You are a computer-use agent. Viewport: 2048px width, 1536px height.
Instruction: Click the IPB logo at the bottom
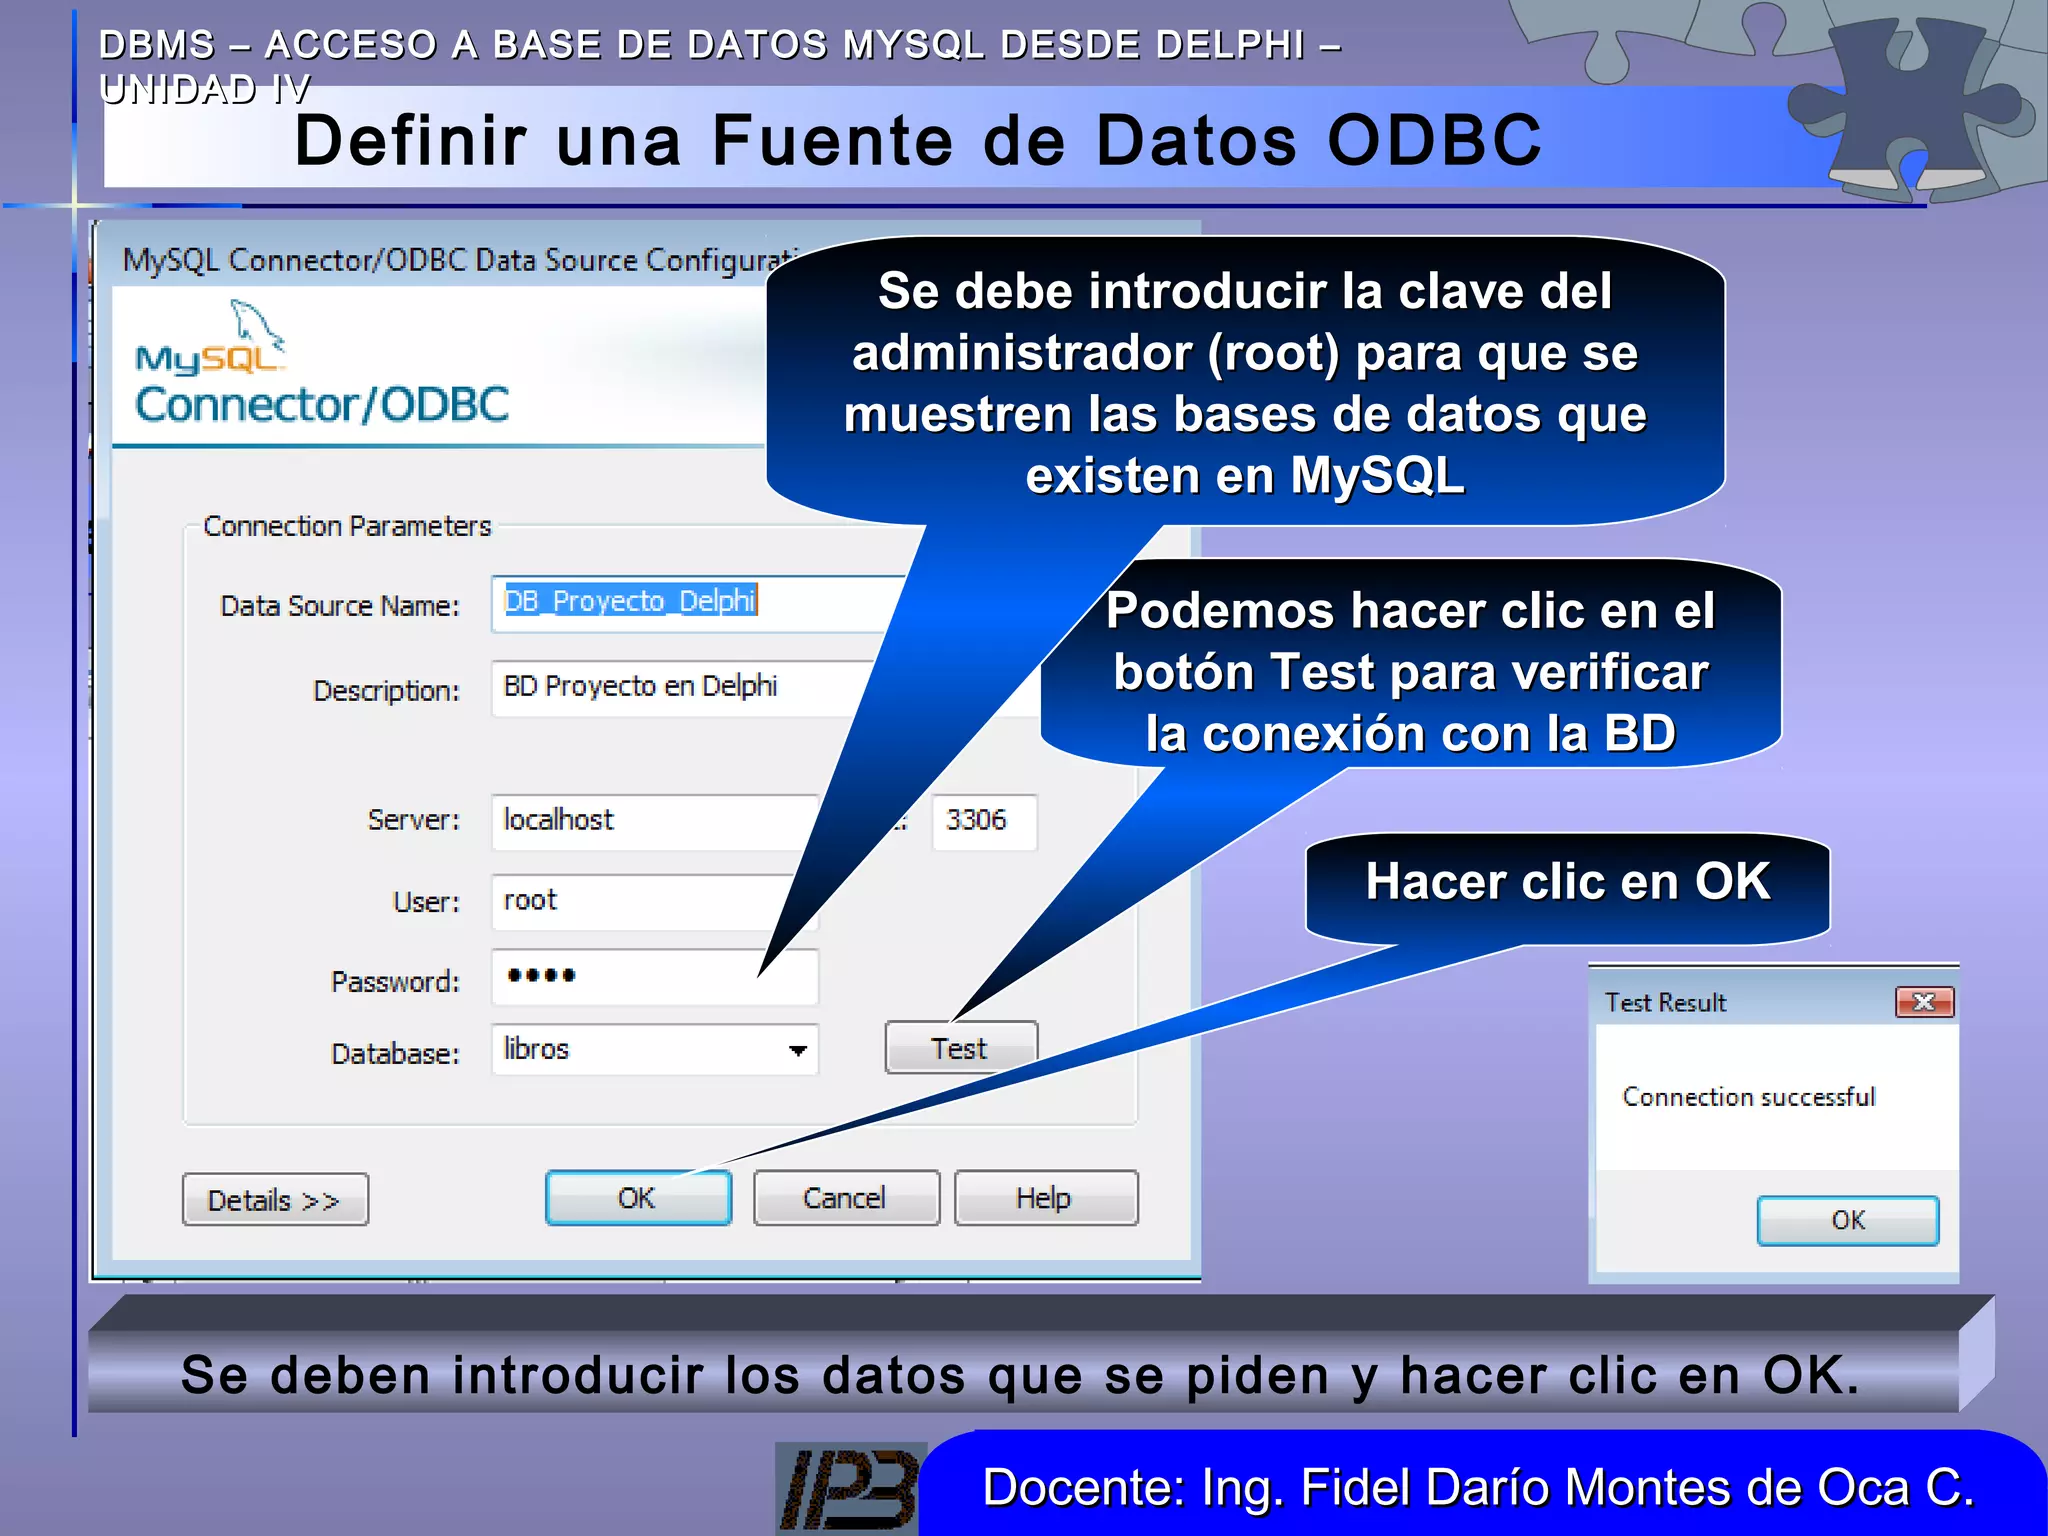[x=849, y=1488]
